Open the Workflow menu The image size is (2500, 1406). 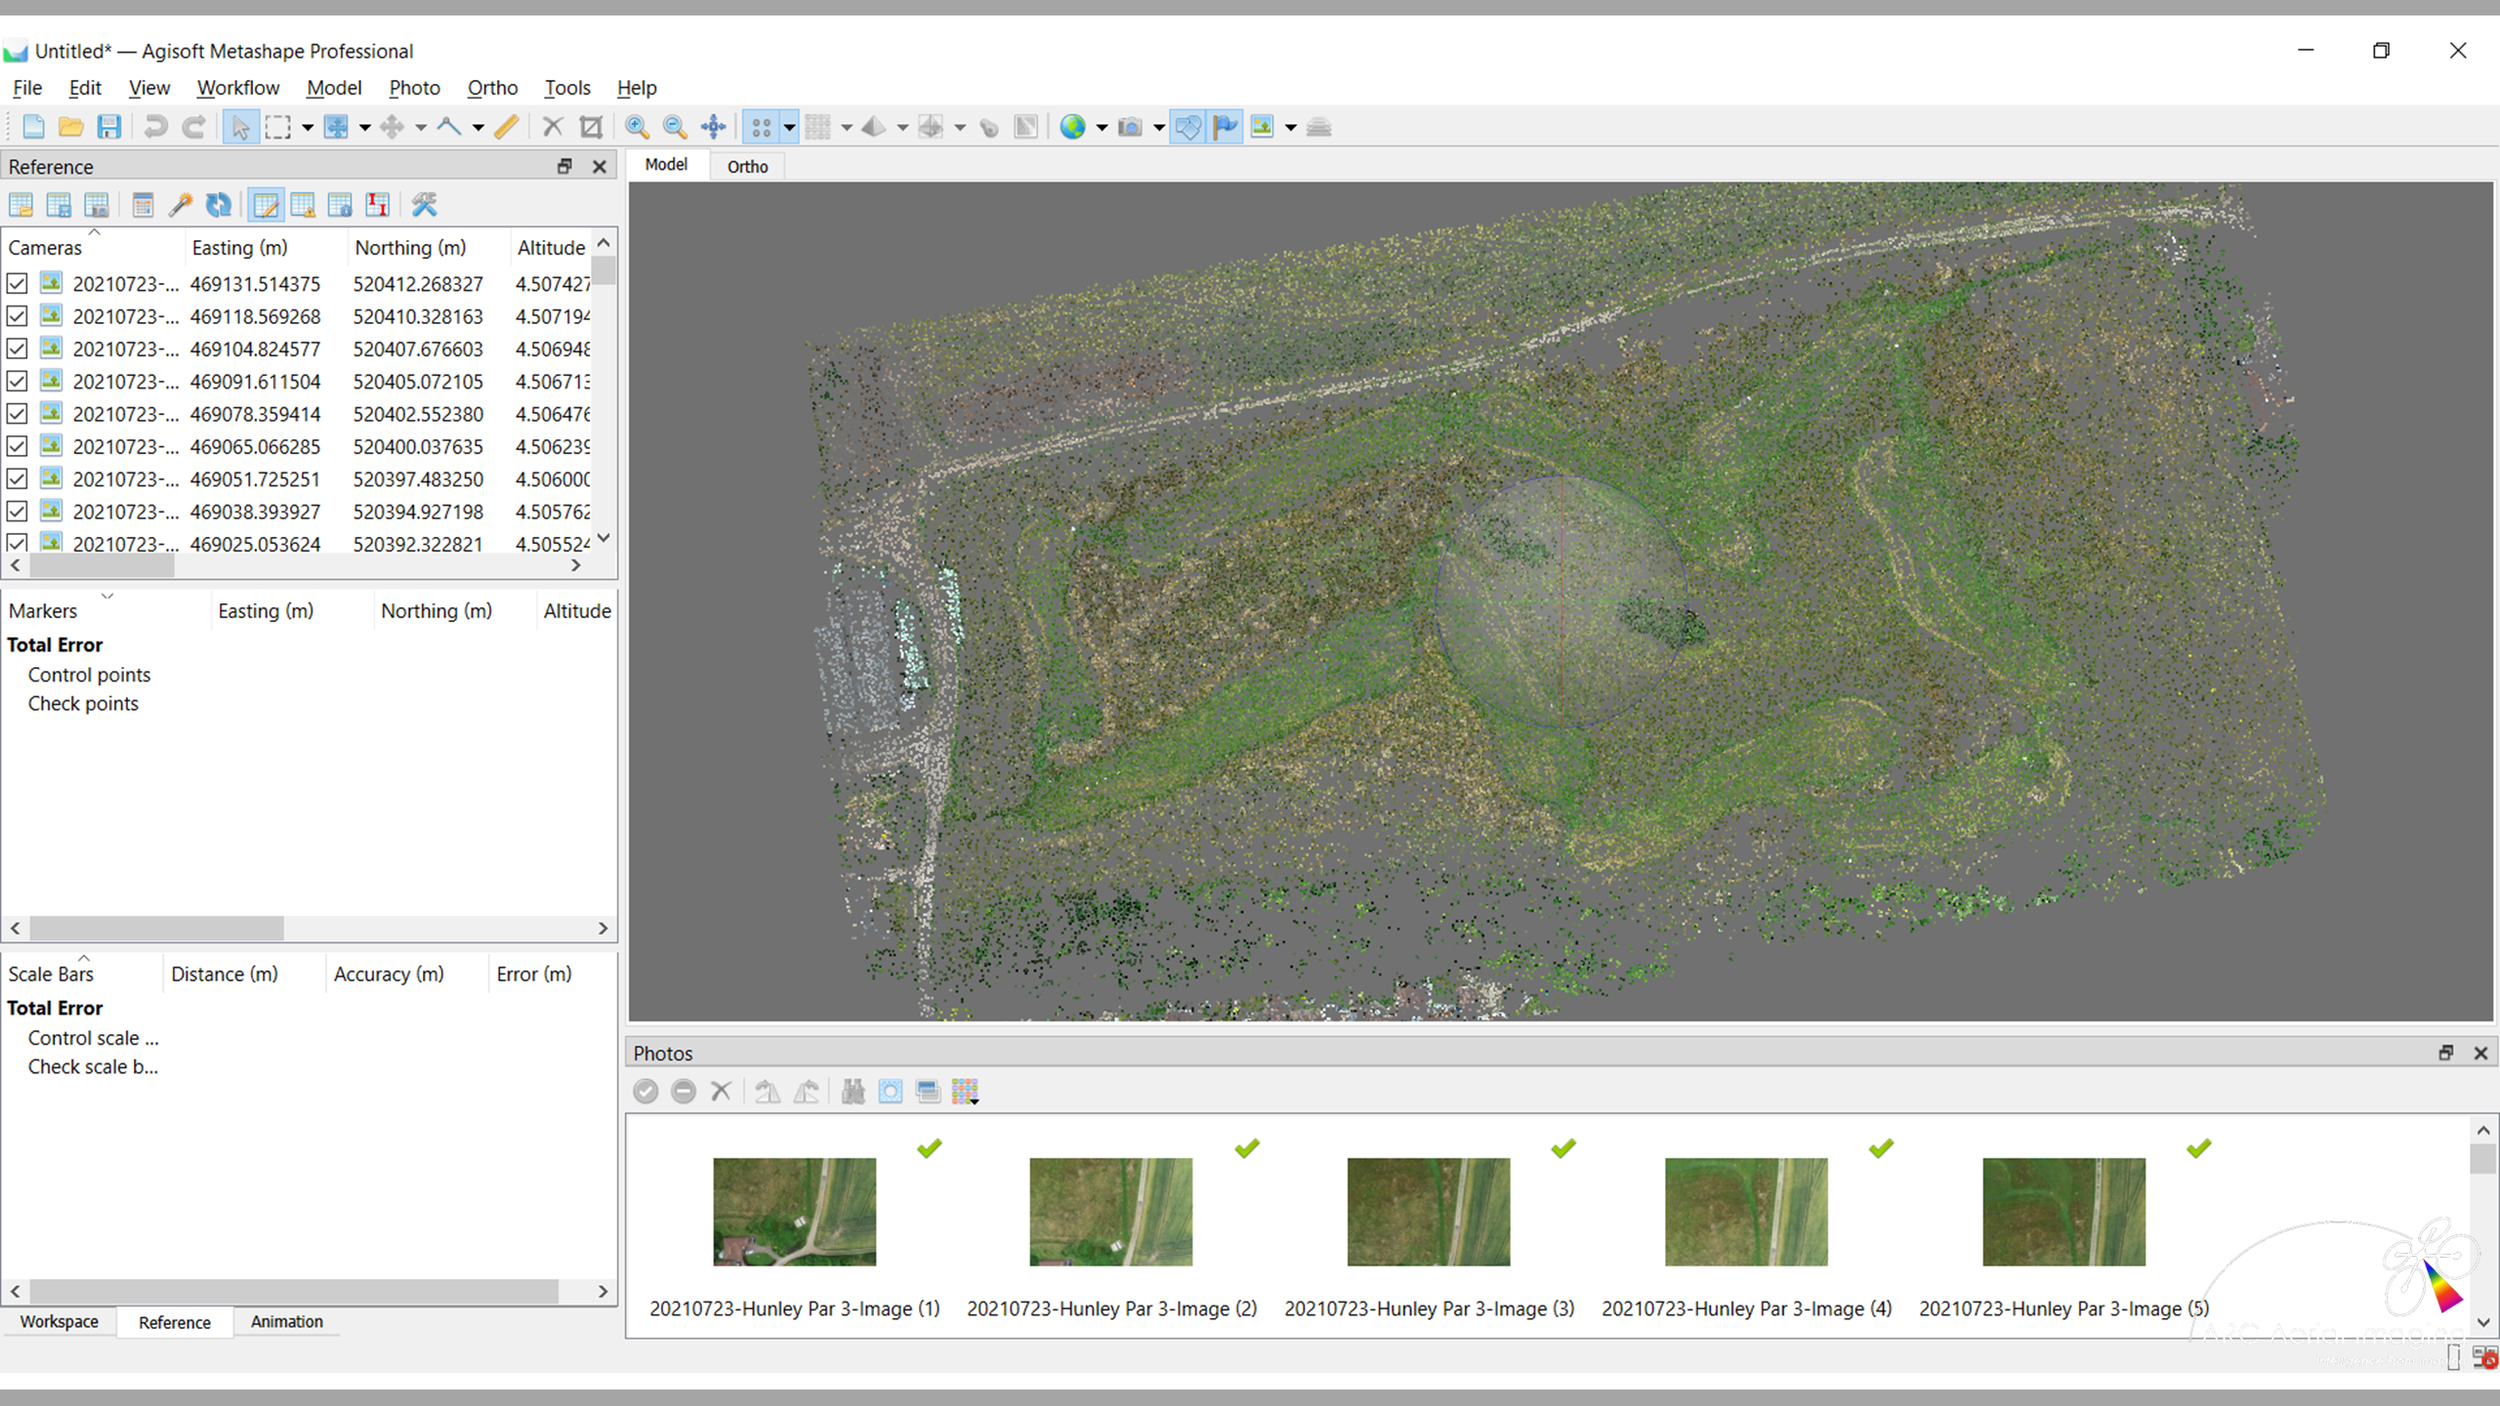point(238,88)
